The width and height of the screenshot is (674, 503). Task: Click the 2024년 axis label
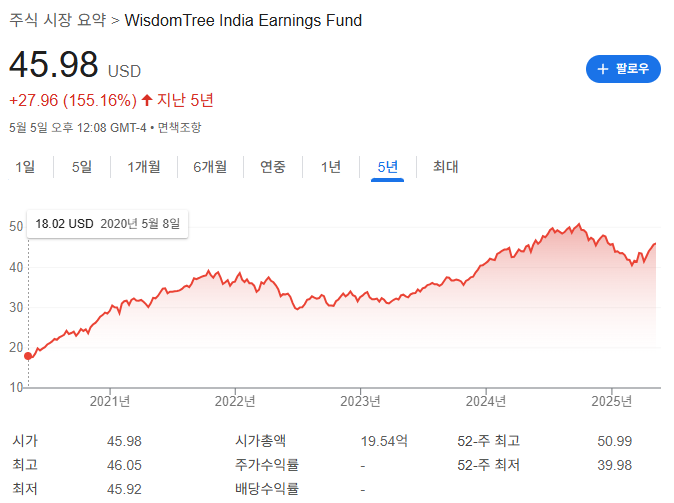[x=486, y=402]
